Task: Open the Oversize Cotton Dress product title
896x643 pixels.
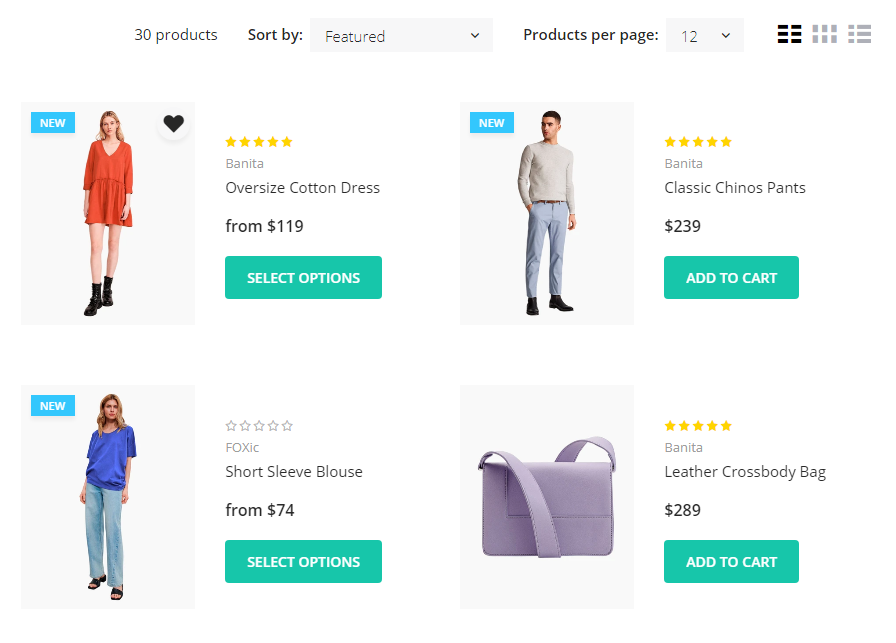Action: pos(302,188)
